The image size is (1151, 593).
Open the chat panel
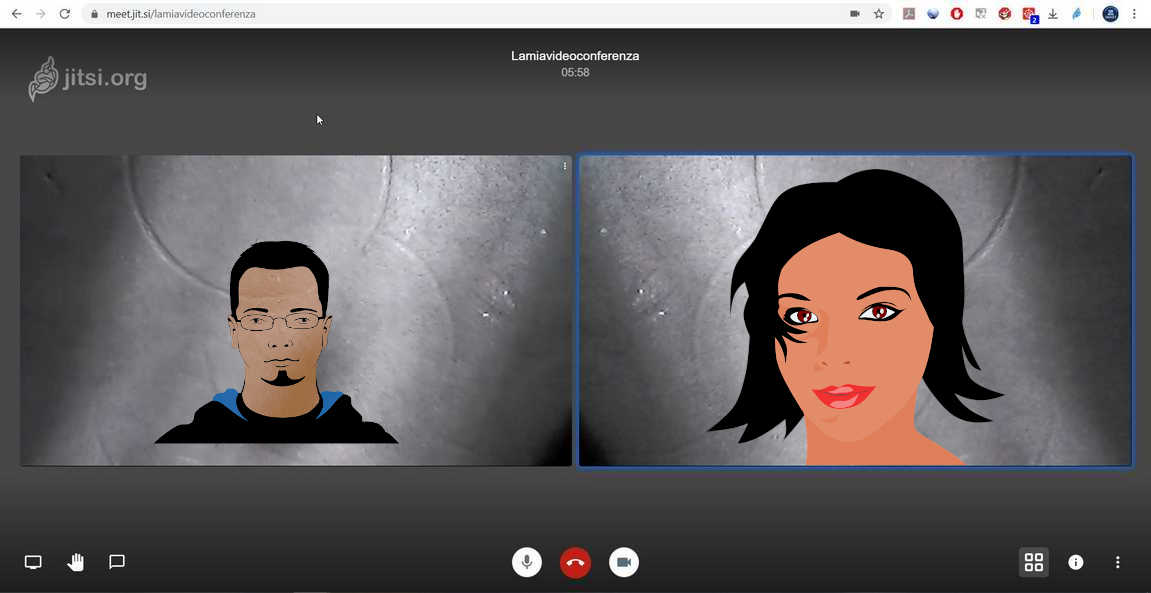pyautogui.click(x=117, y=562)
